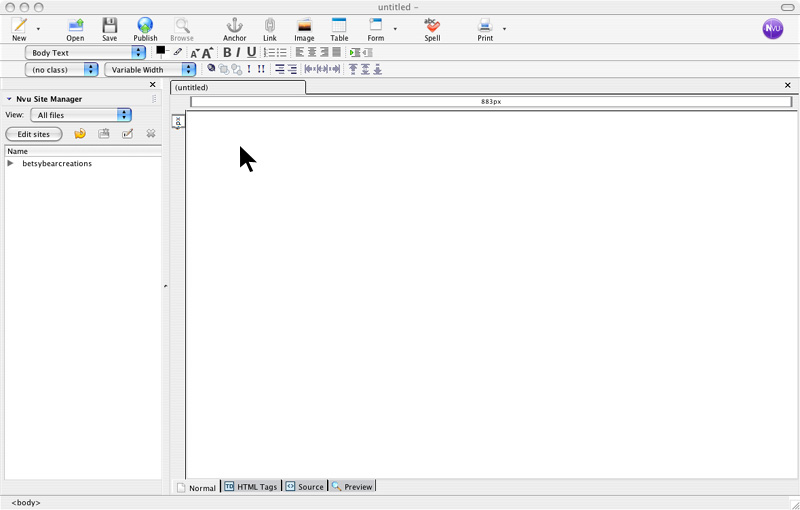This screenshot has height=510, width=800.
Task: Decrease font size with smaller A icon
Action: click(194, 53)
